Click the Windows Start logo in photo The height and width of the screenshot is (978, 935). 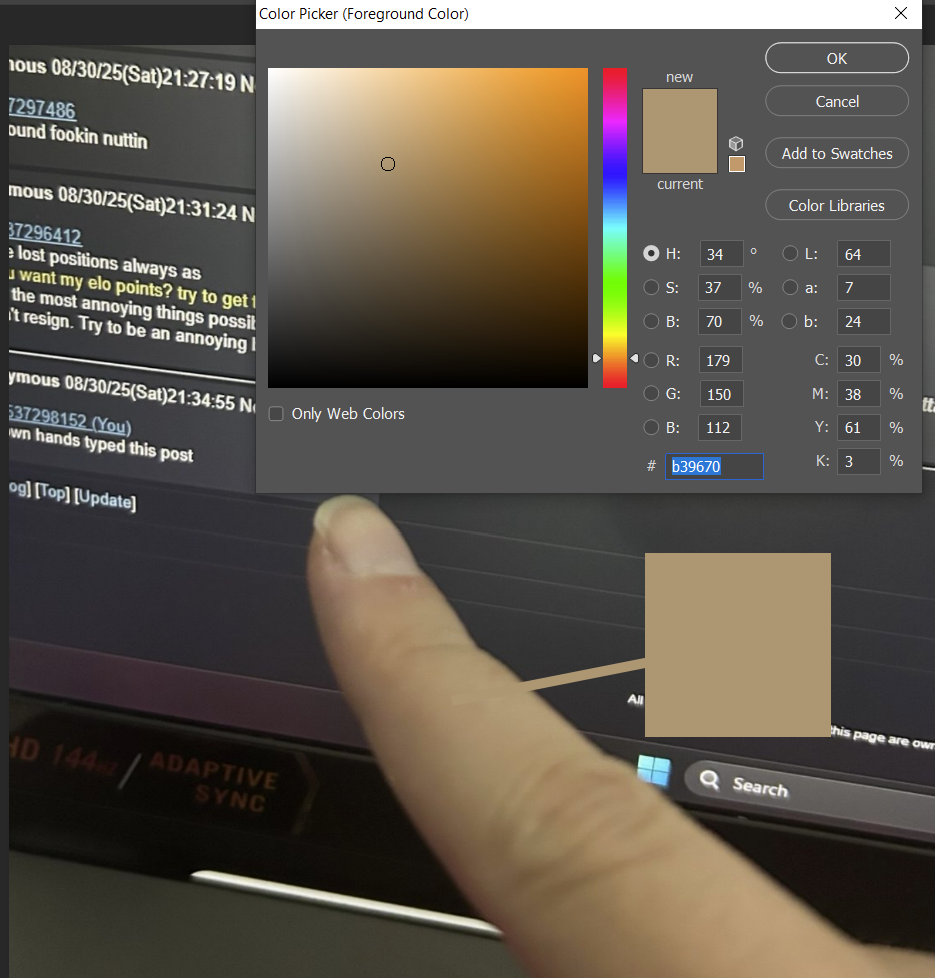pyautogui.click(x=654, y=770)
